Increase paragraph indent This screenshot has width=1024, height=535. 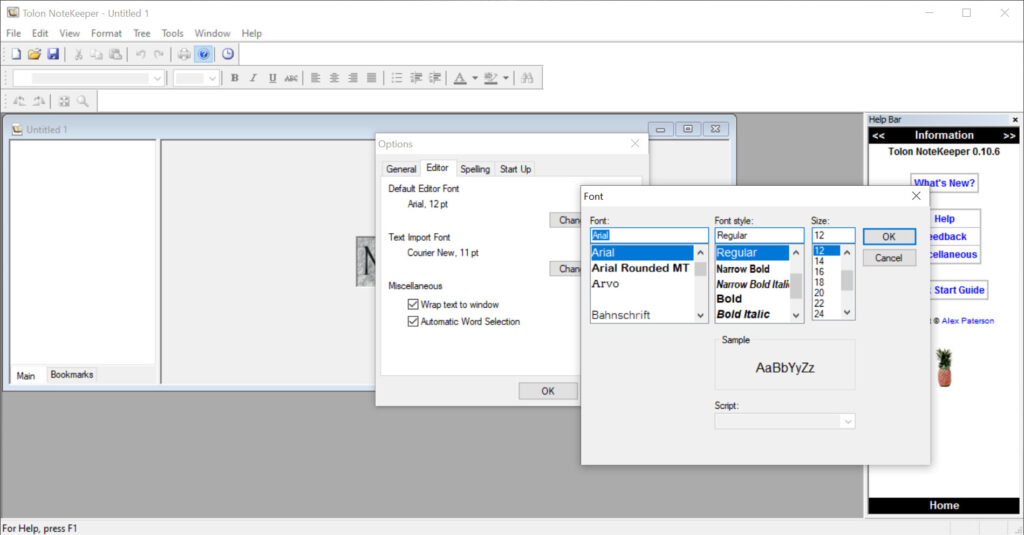(x=434, y=78)
